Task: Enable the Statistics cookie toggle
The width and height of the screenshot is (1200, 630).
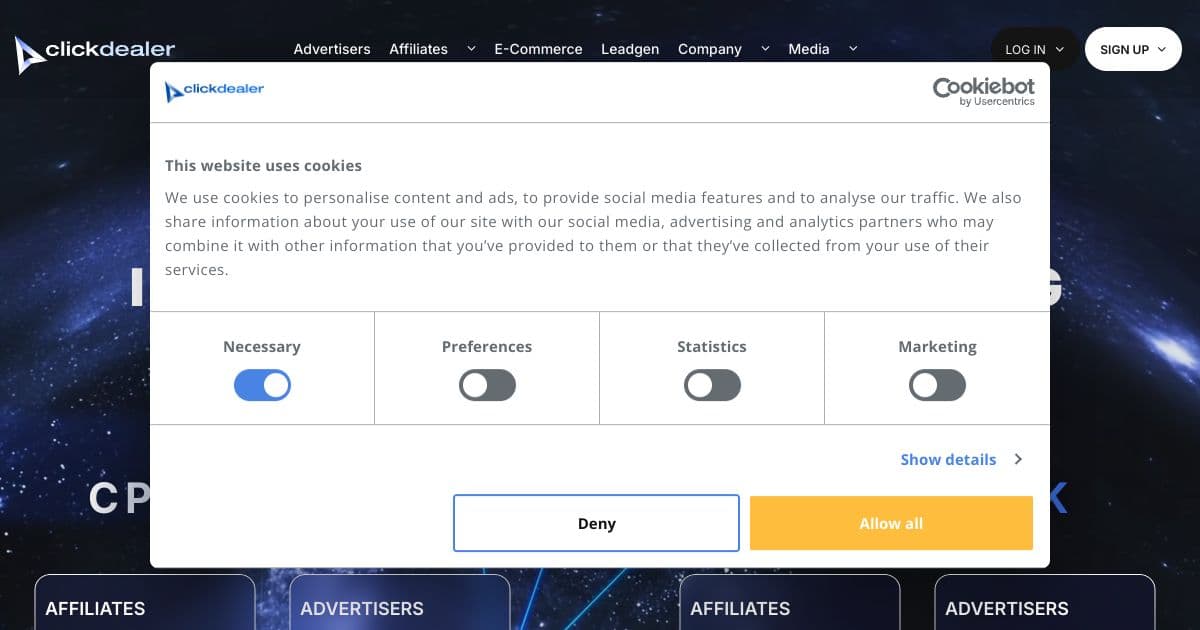Action: click(712, 385)
